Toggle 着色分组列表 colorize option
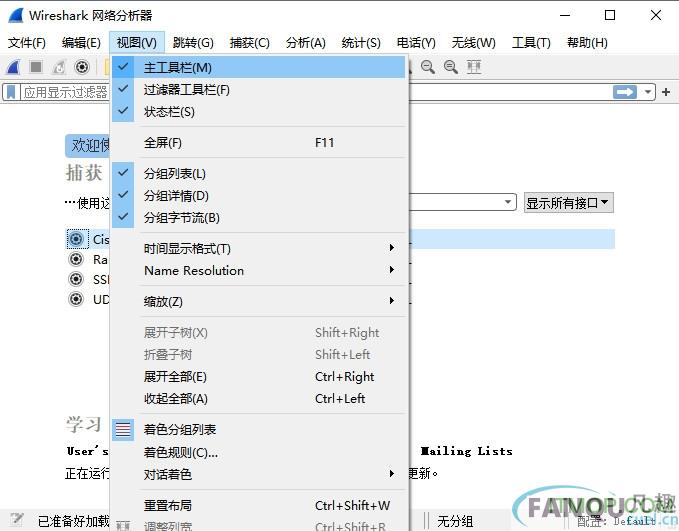The width and height of the screenshot is (679, 531). click(x=259, y=430)
